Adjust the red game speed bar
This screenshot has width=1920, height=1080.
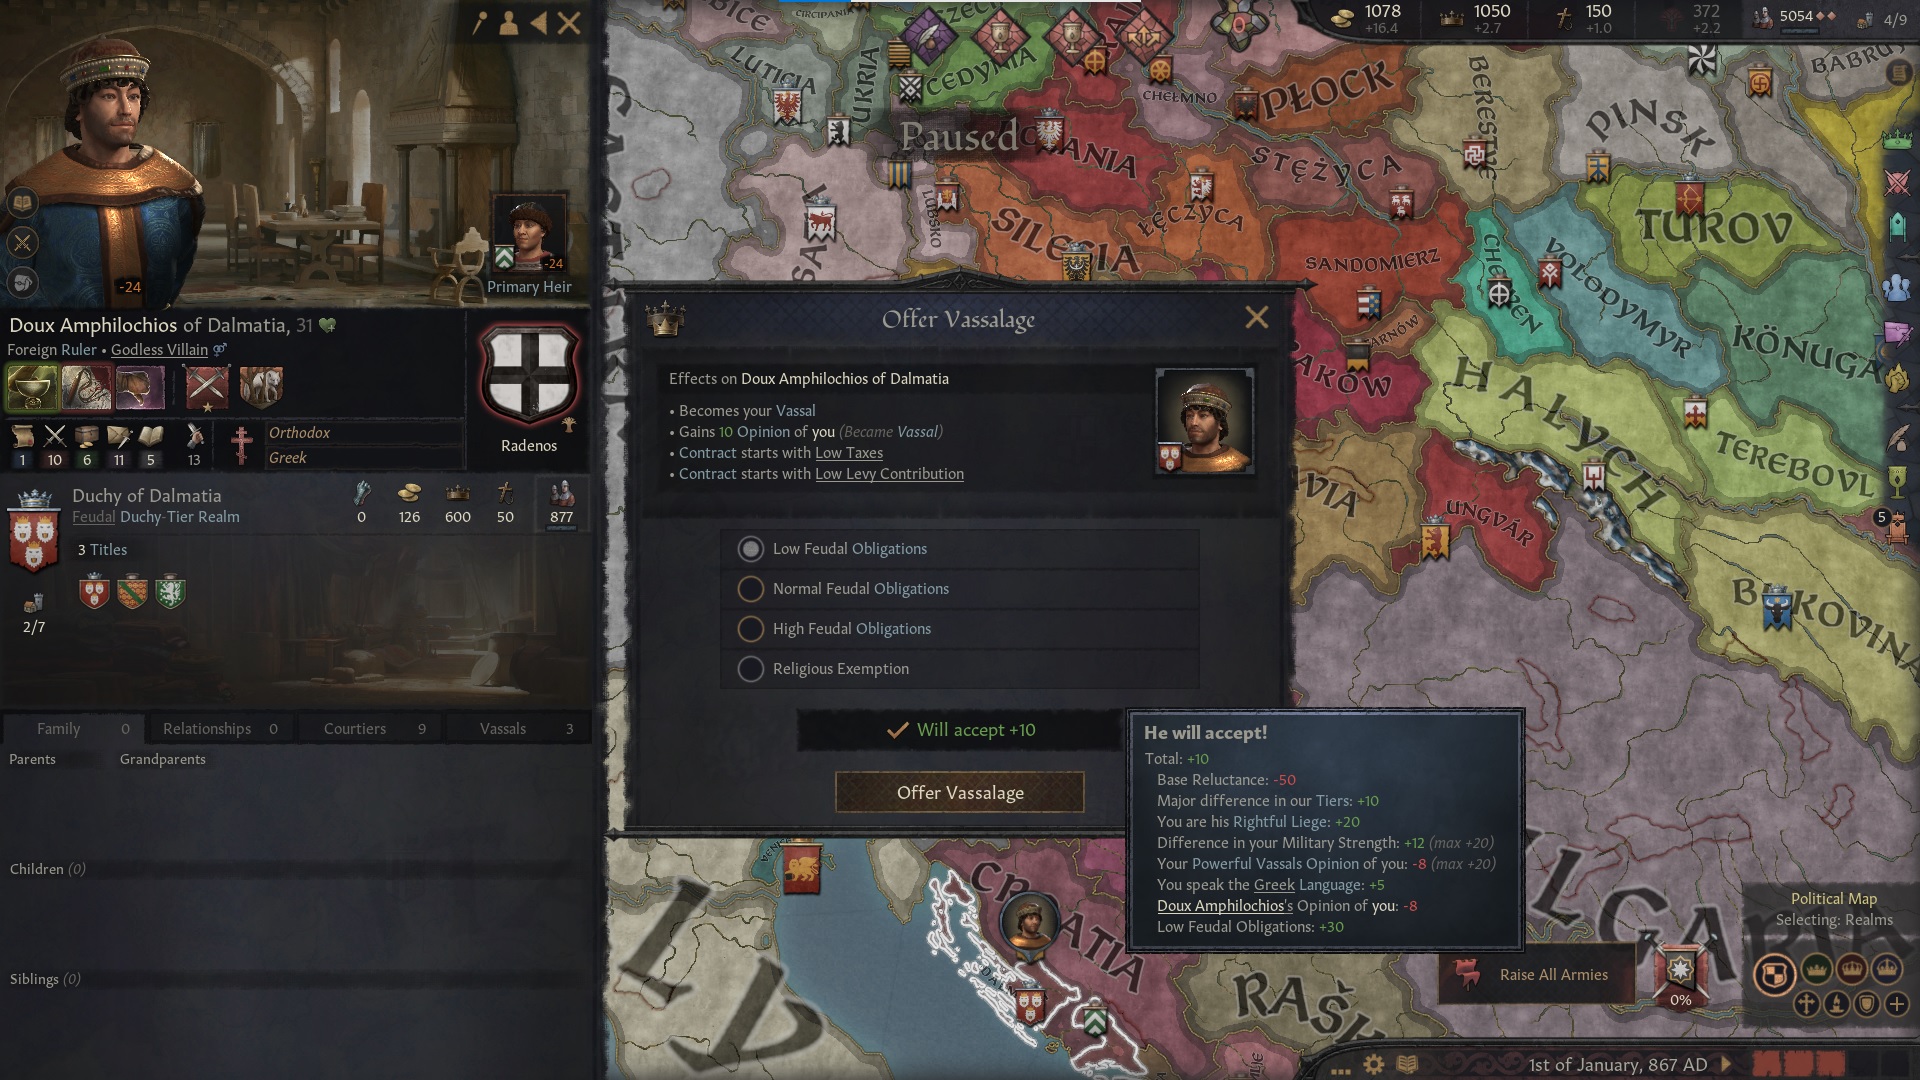pyautogui.click(x=1798, y=1064)
